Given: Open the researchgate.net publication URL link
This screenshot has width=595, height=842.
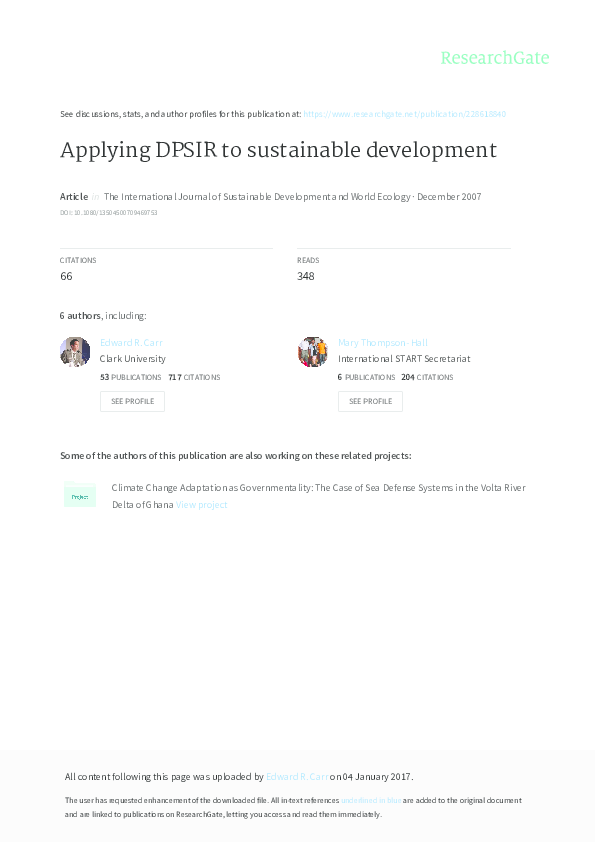Looking at the screenshot, I should pos(404,114).
